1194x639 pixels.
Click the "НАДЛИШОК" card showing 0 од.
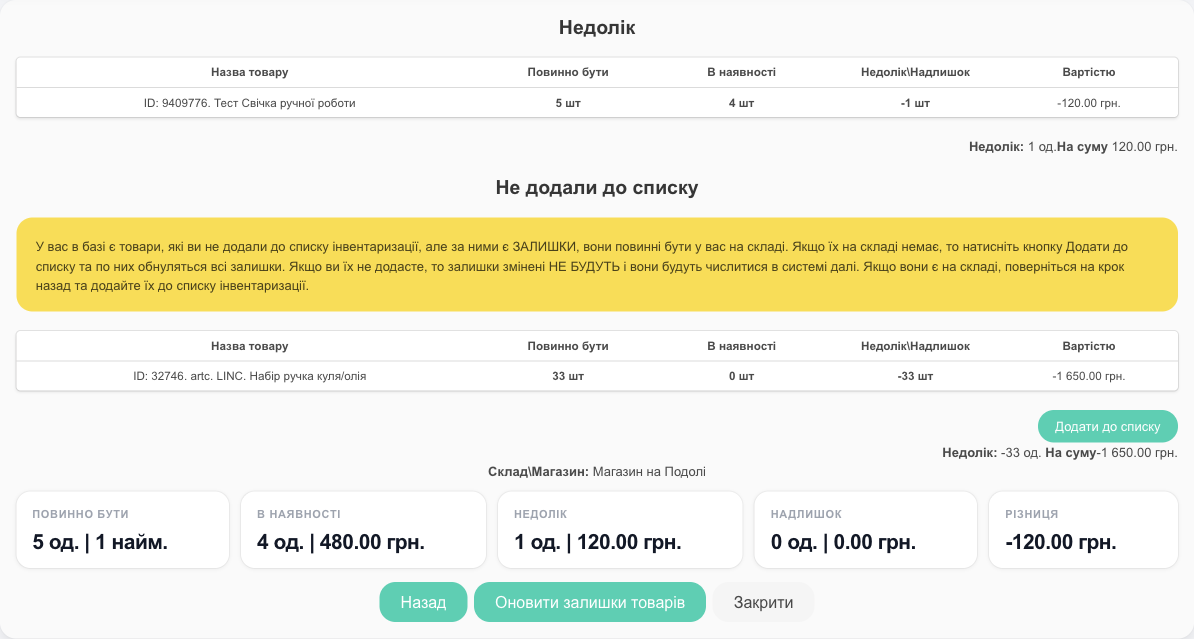(865, 530)
